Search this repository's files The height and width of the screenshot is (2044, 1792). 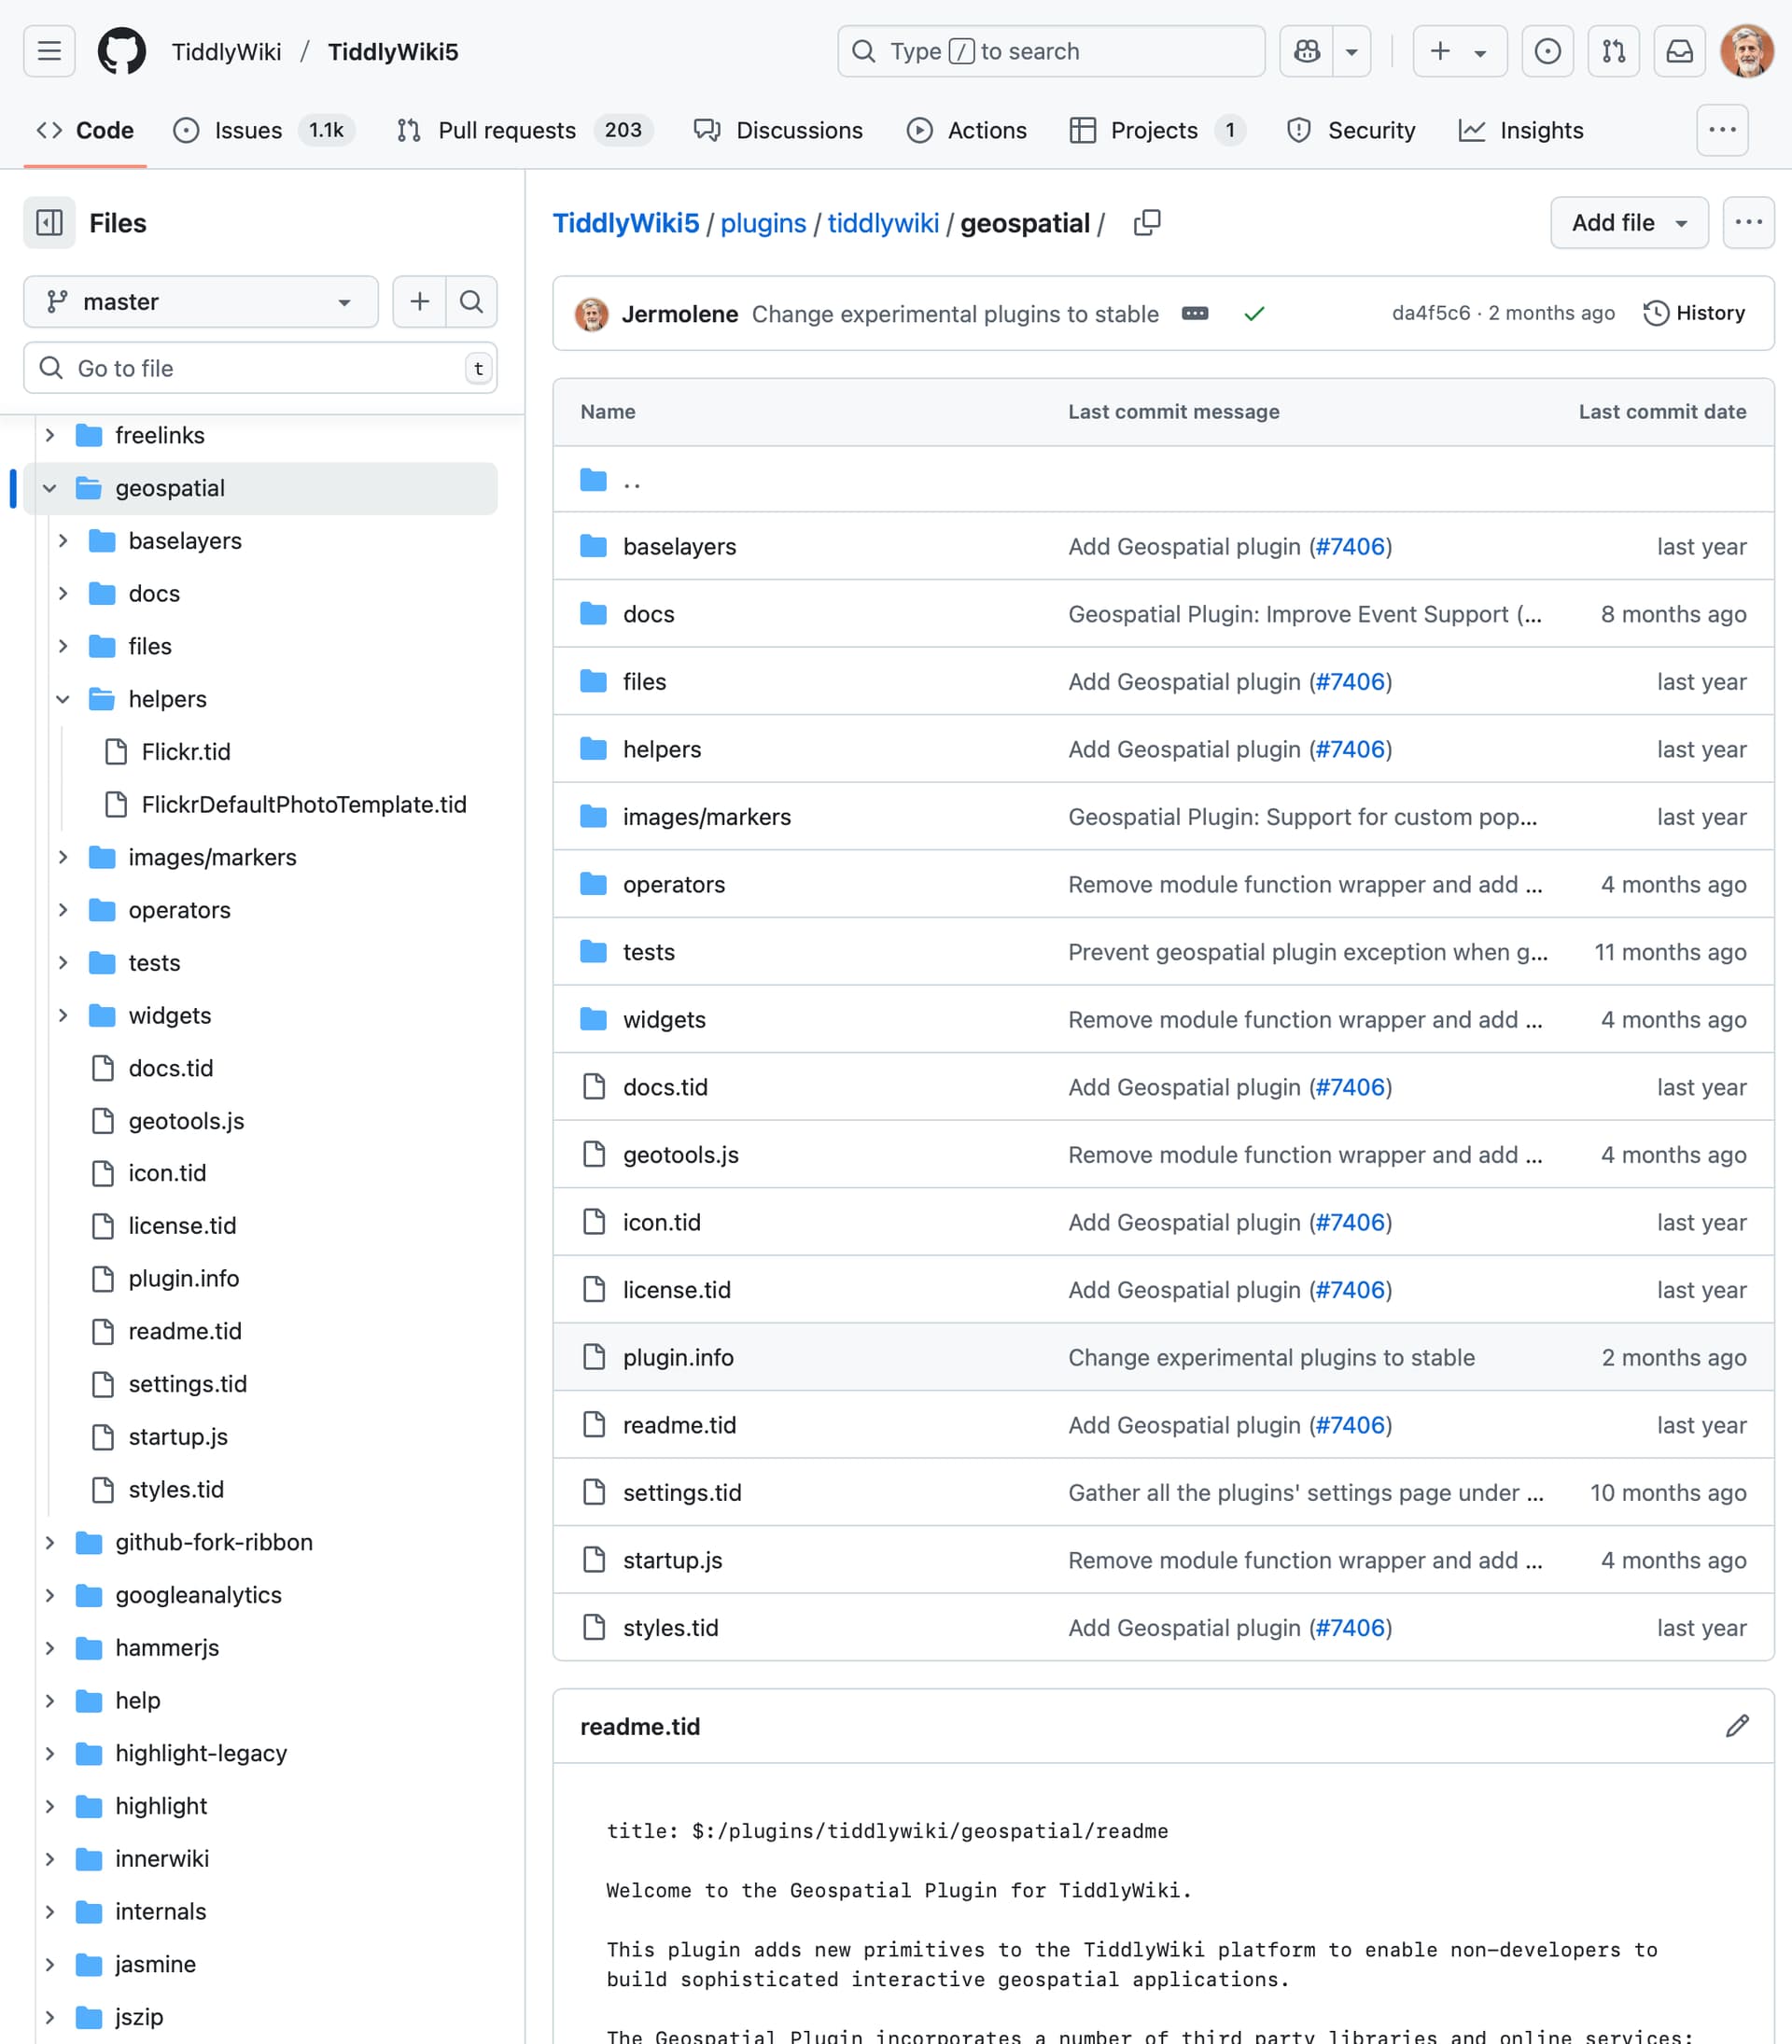click(471, 301)
